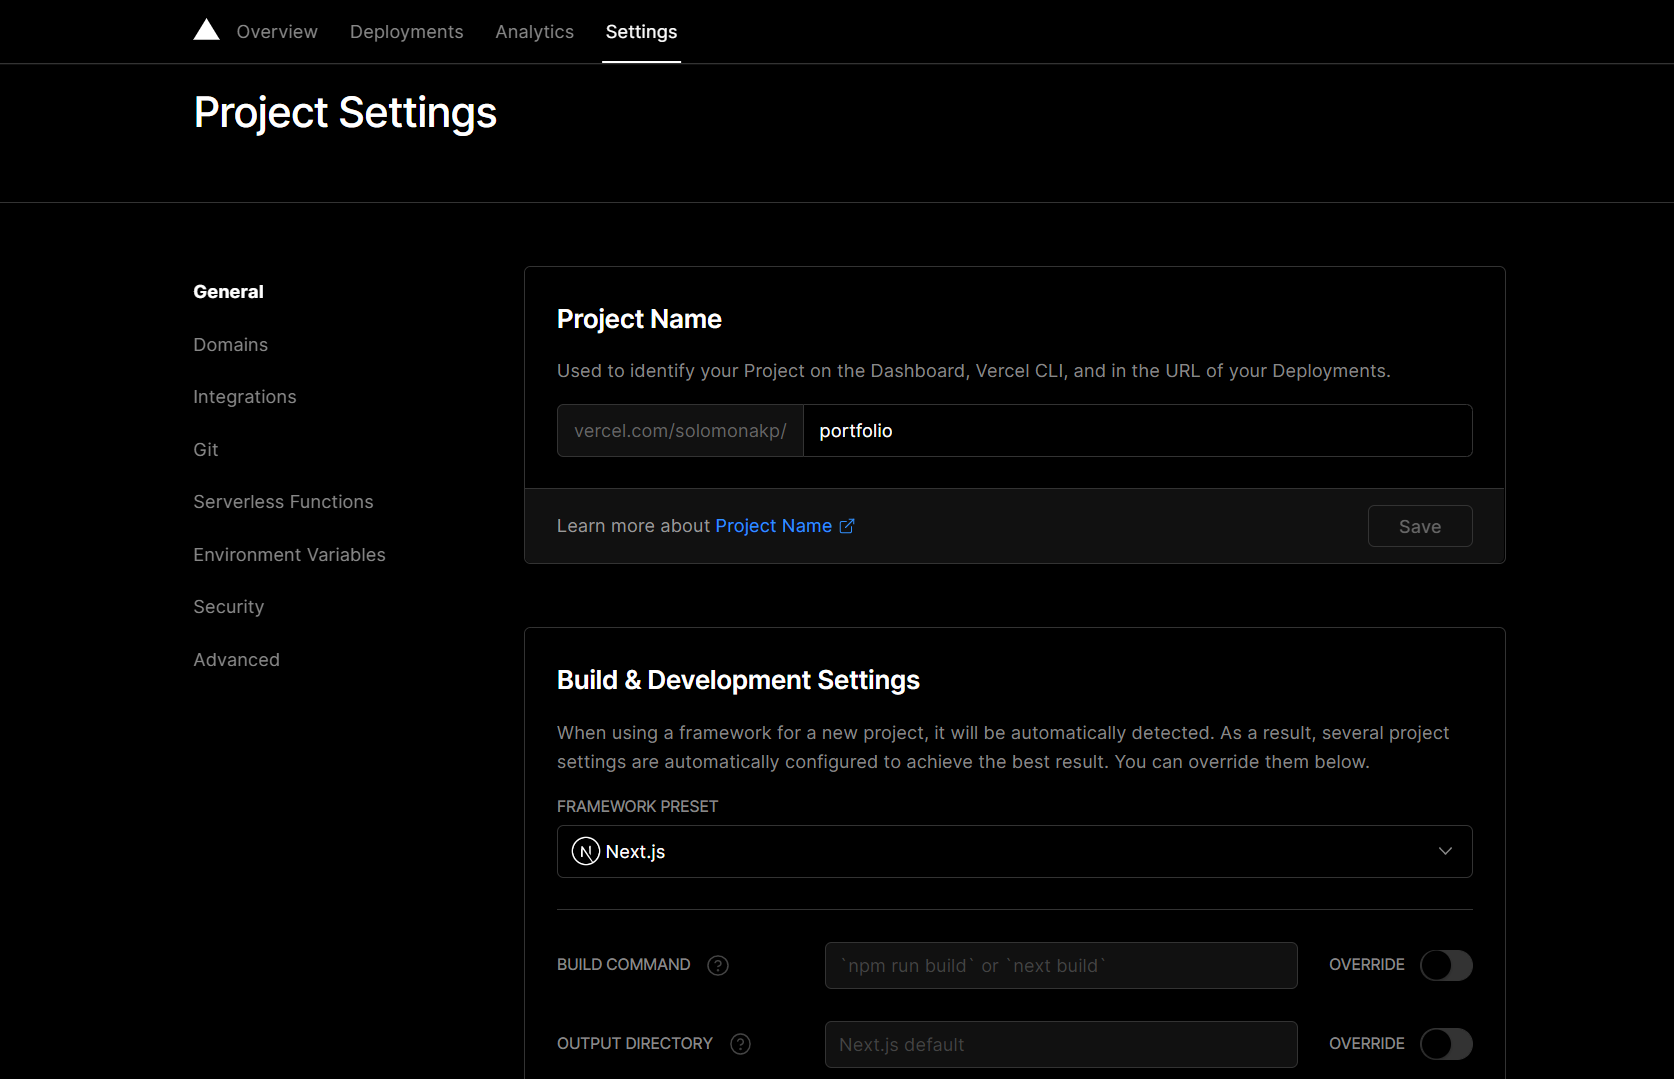Open the Security settings section
The width and height of the screenshot is (1674, 1079).
pos(228,606)
